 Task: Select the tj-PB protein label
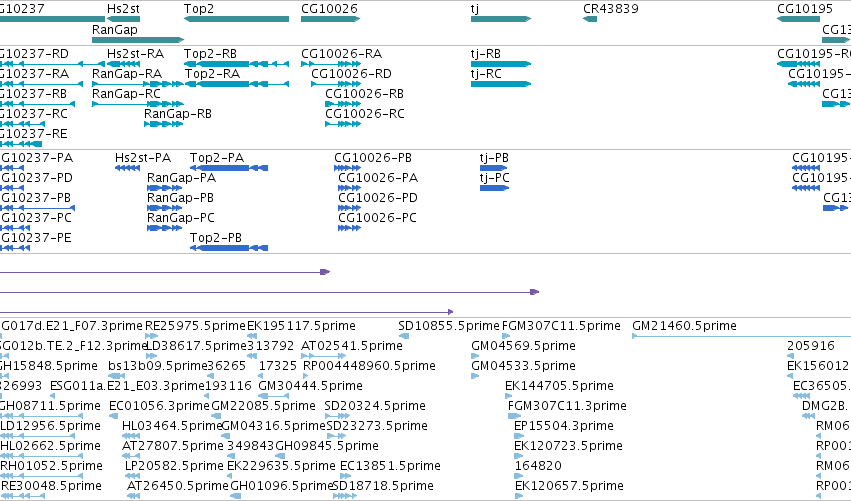tap(494, 158)
